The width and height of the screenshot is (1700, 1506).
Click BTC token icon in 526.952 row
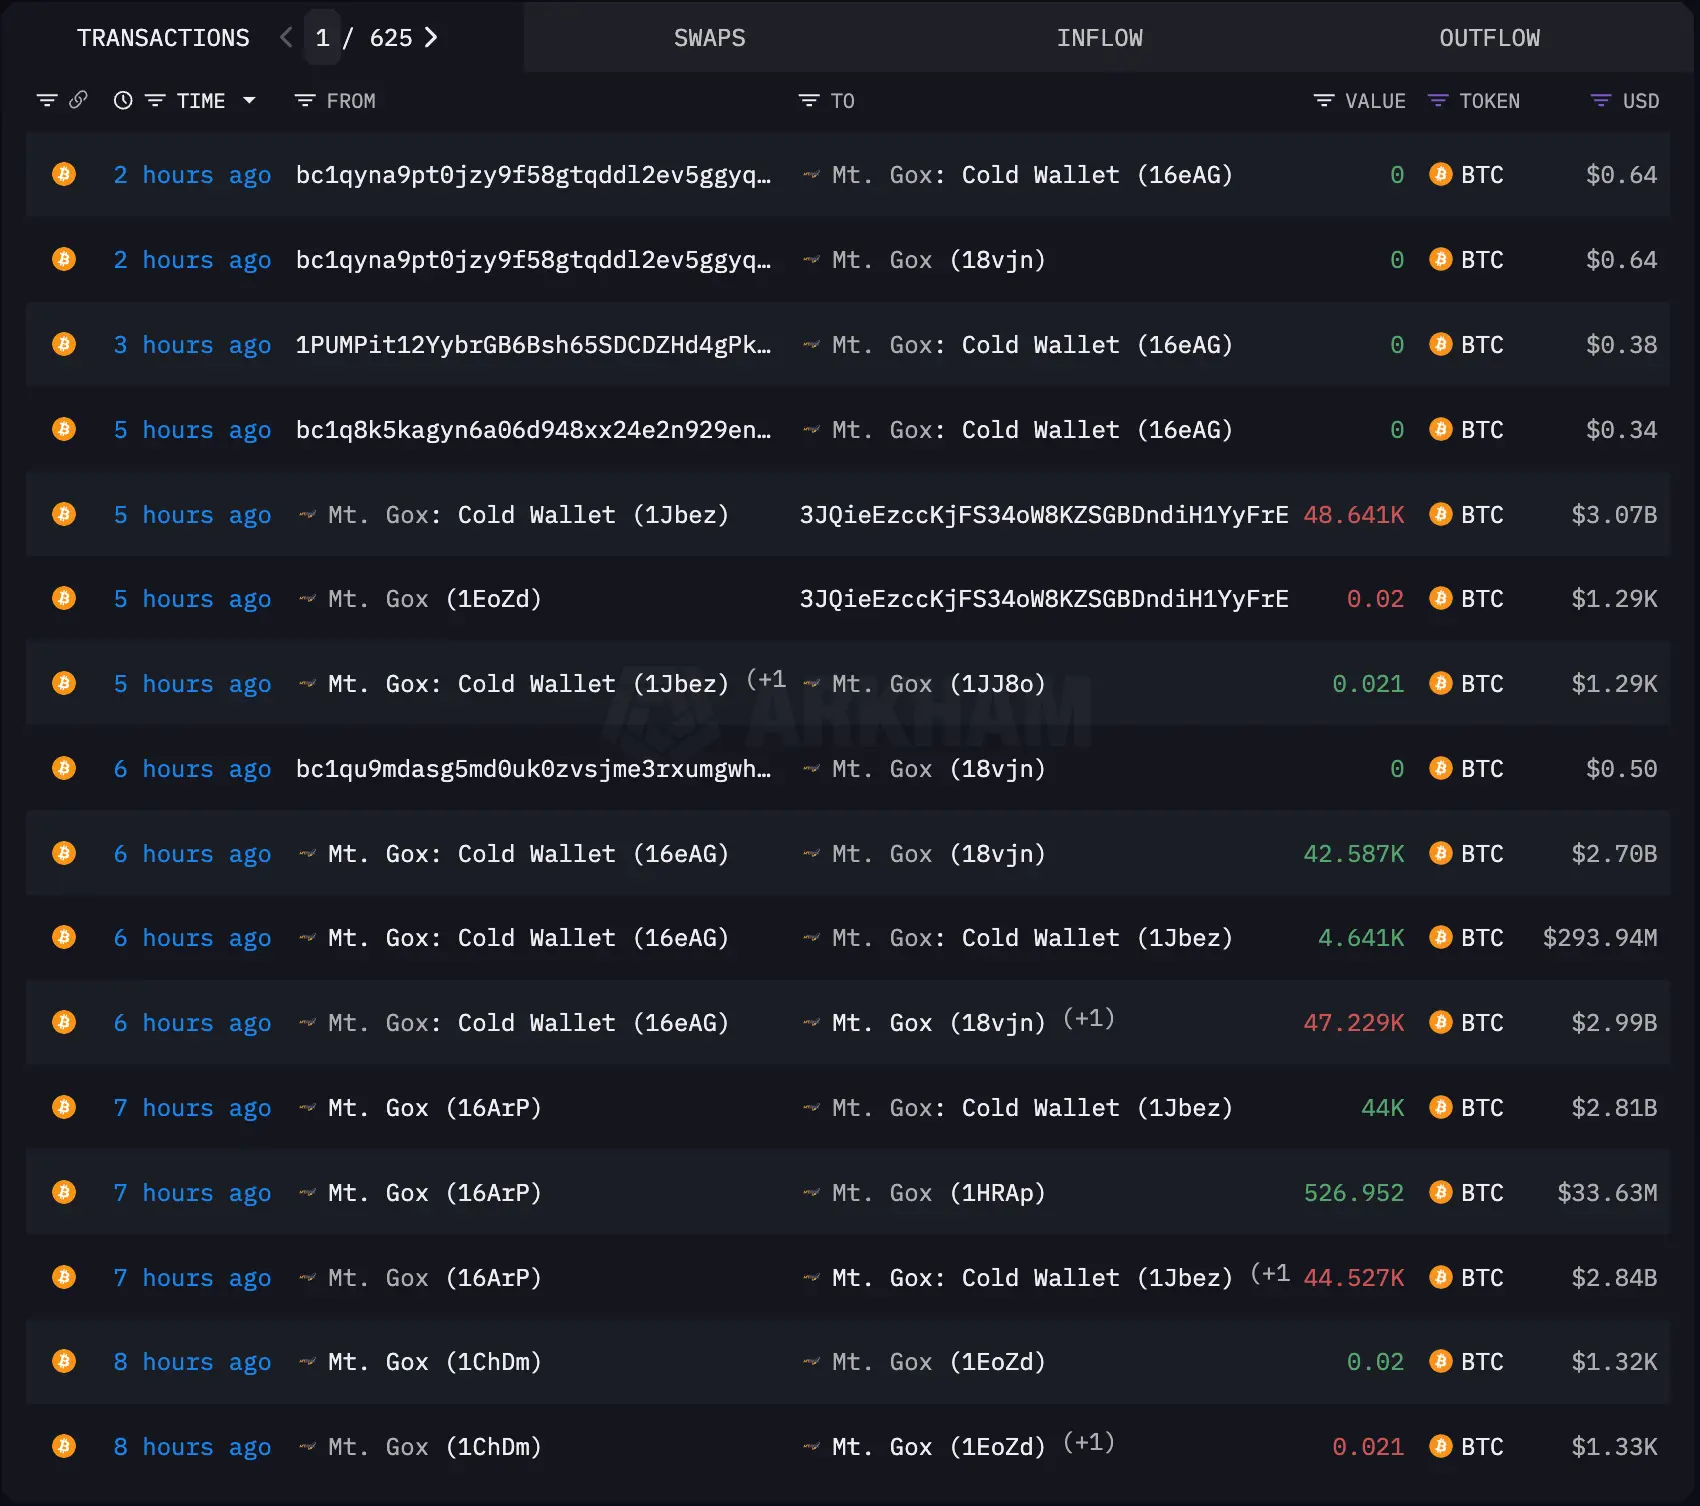pyautogui.click(x=1441, y=1192)
